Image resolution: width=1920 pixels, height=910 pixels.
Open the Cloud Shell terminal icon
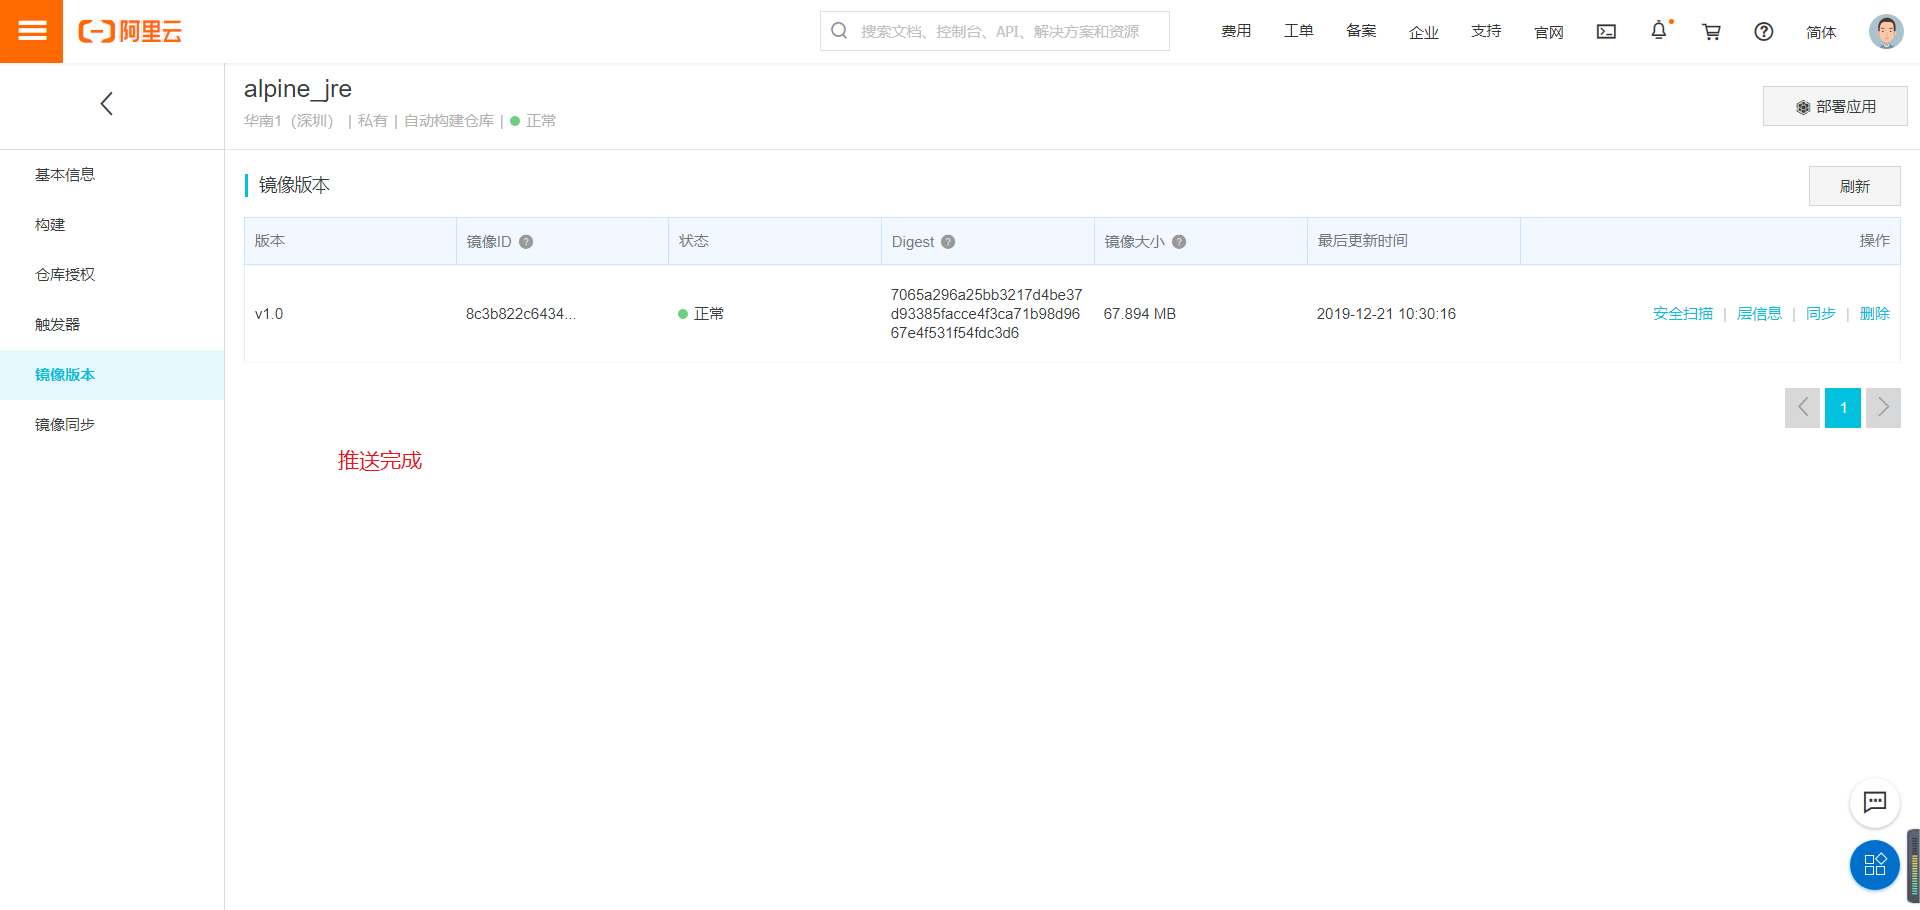click(1606, 32)
